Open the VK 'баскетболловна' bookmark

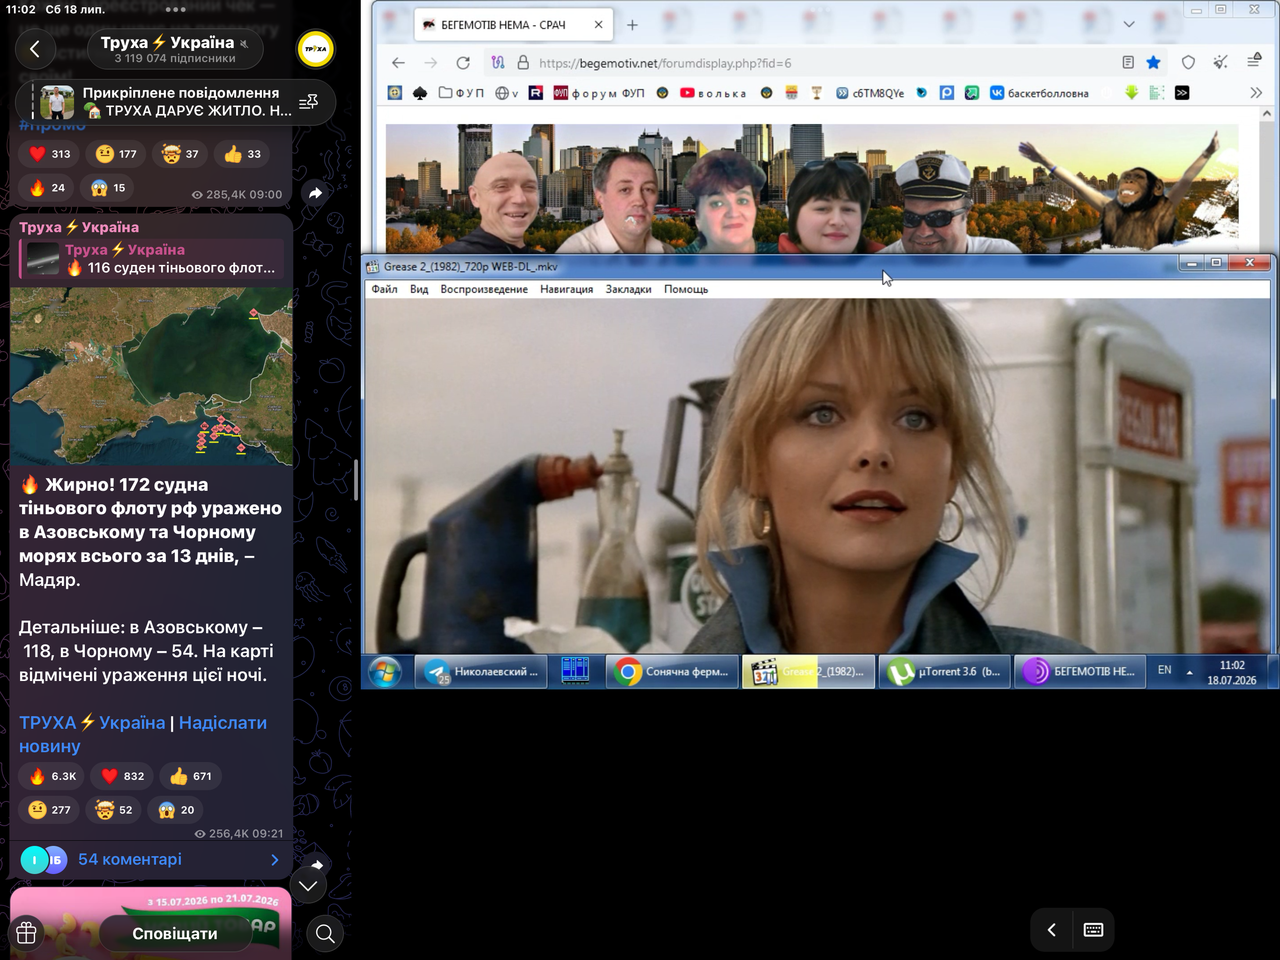[x=1039, y=93]
